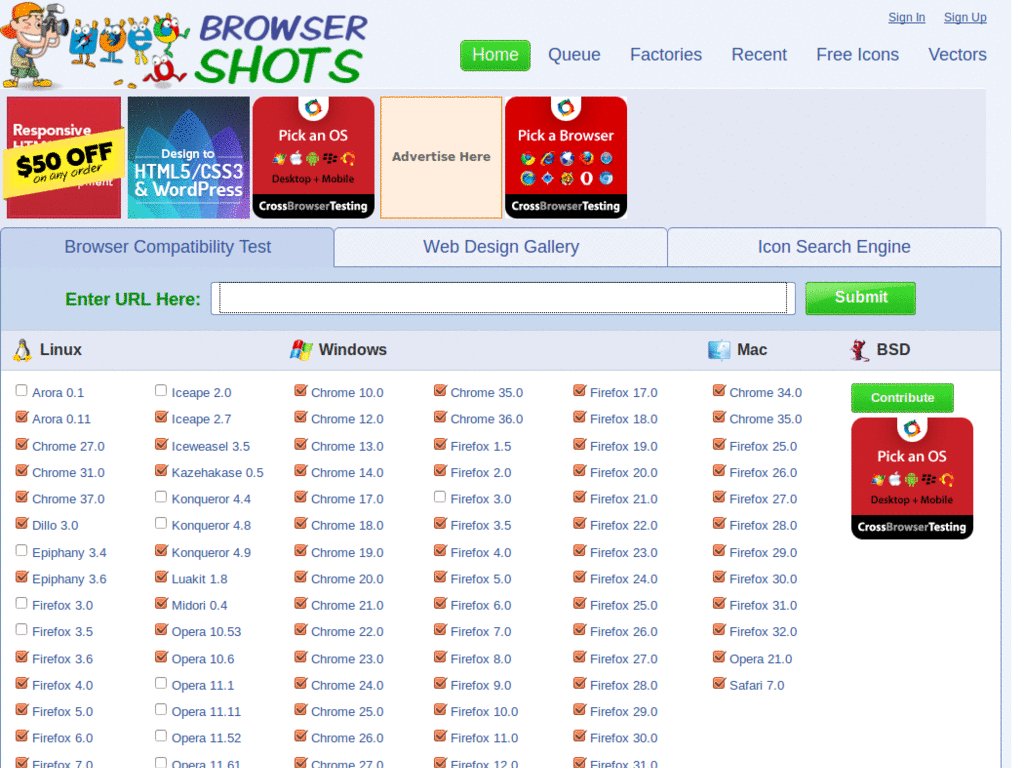Screen dimensions: 1024x768
Task: Uncheck Windows Chrome 17.0
Action: point(300,497)
